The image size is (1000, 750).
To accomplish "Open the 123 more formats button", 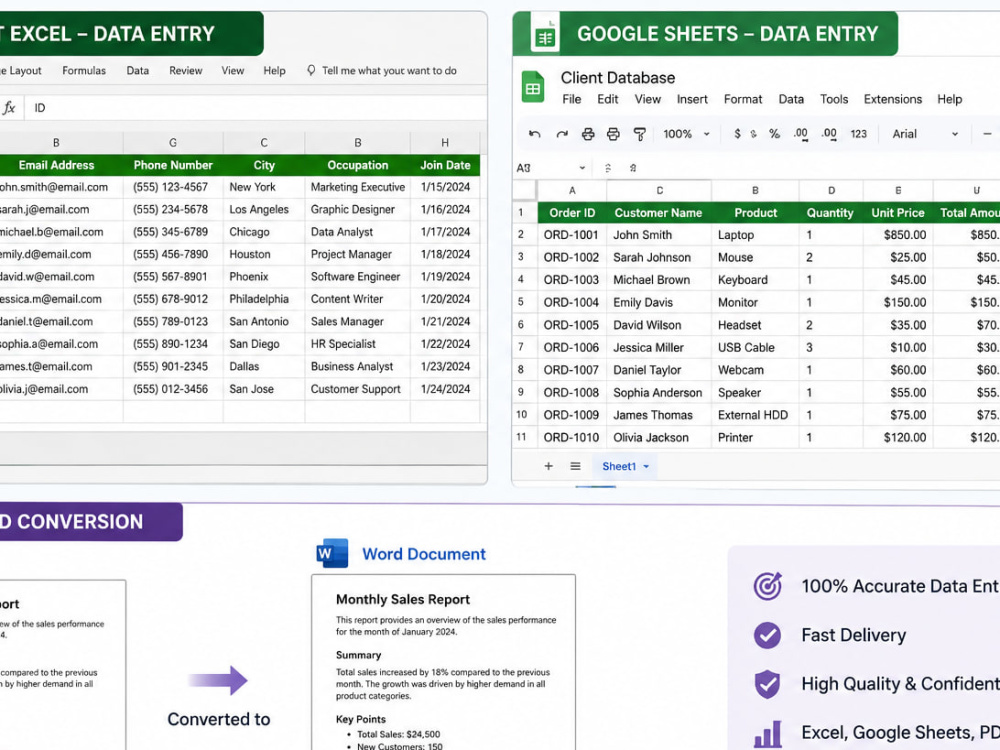I will (858, 134).
